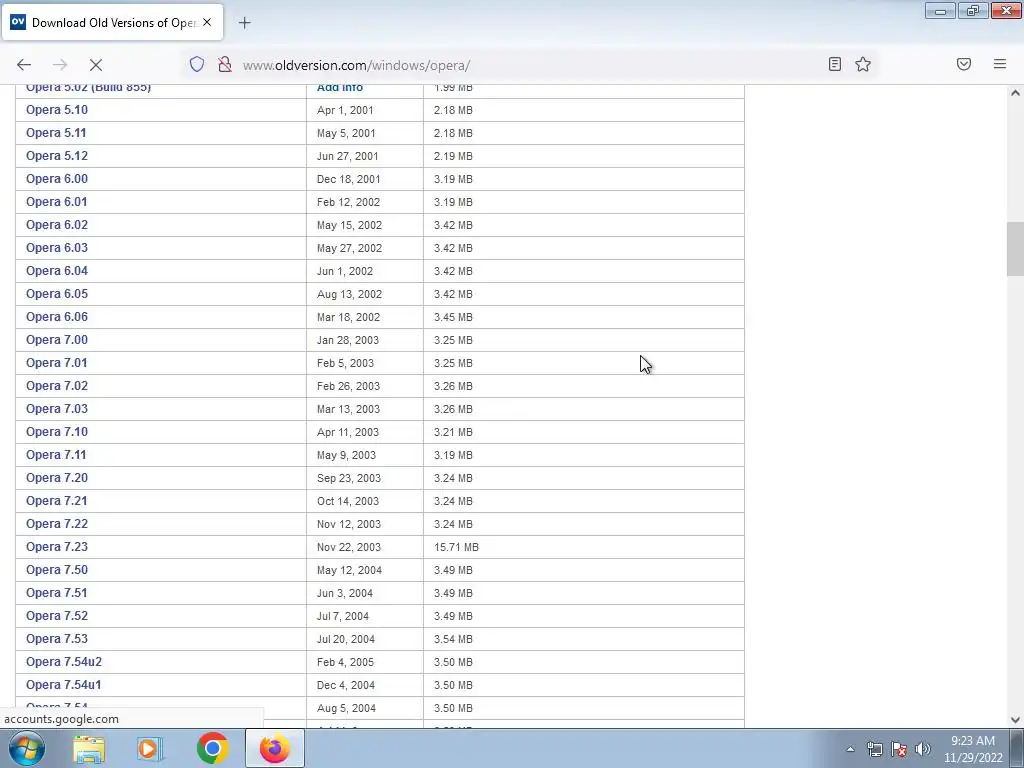Open the Opera 7.11 link
This screenshot has width=1024, height=768.
click(56, 455)
